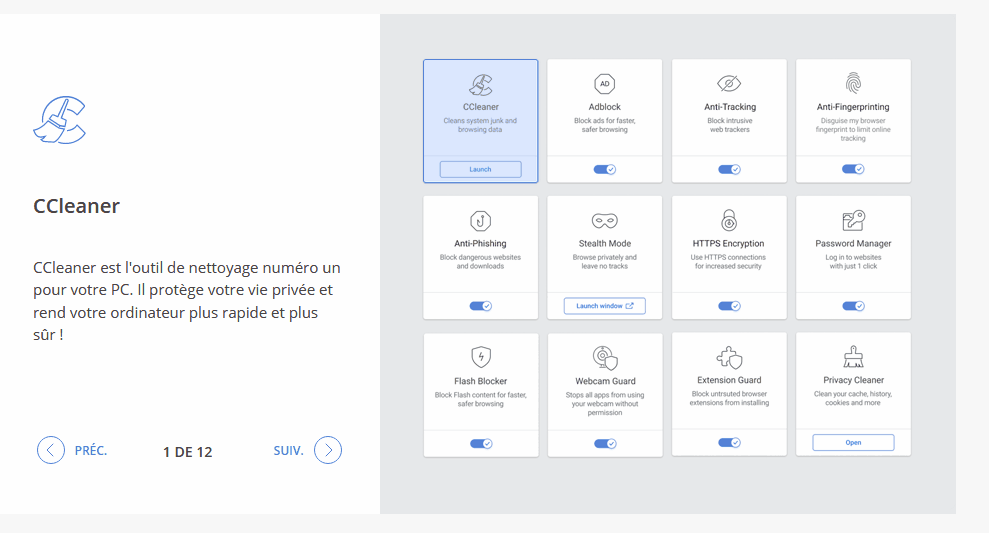Click the Adblock AD hexagon icon
This screenshot has width=989, height=533.
604,84
